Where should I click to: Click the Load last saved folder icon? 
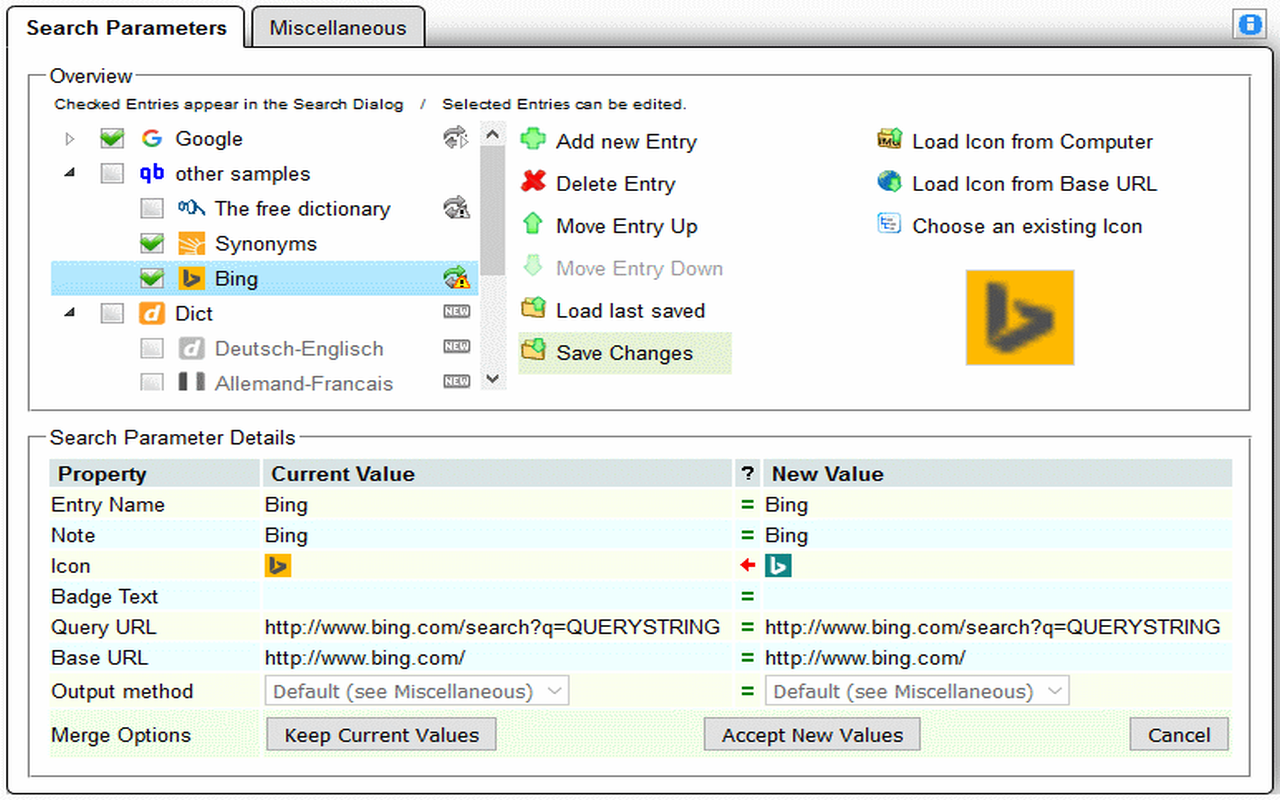[x=534, y=308]
